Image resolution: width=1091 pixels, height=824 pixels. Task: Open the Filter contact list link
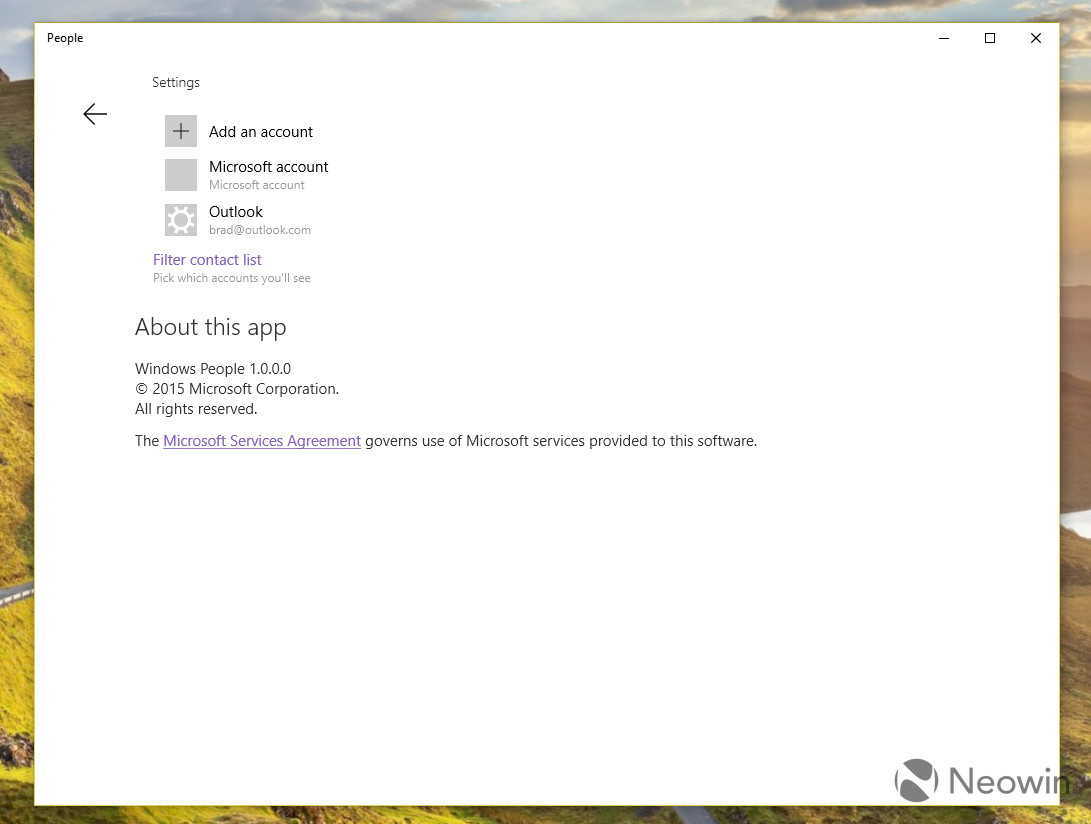point(207,260)
